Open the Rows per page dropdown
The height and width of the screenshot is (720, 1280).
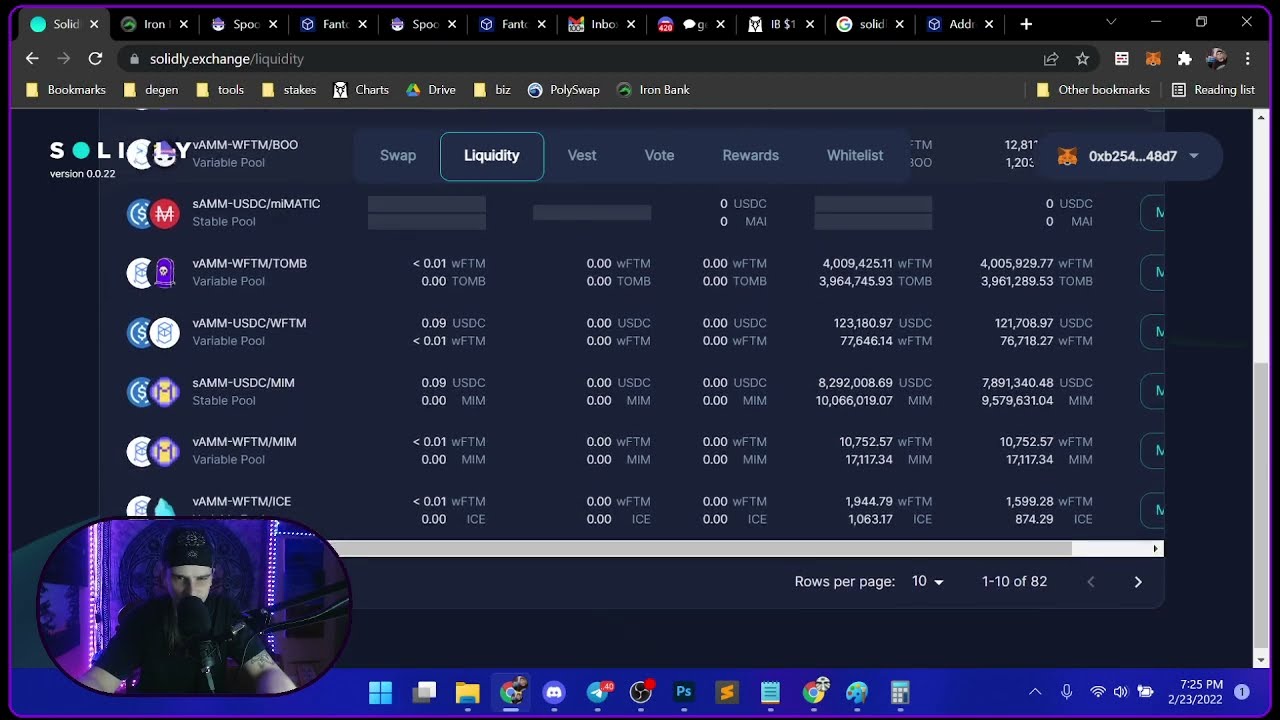tap(927, 582)
